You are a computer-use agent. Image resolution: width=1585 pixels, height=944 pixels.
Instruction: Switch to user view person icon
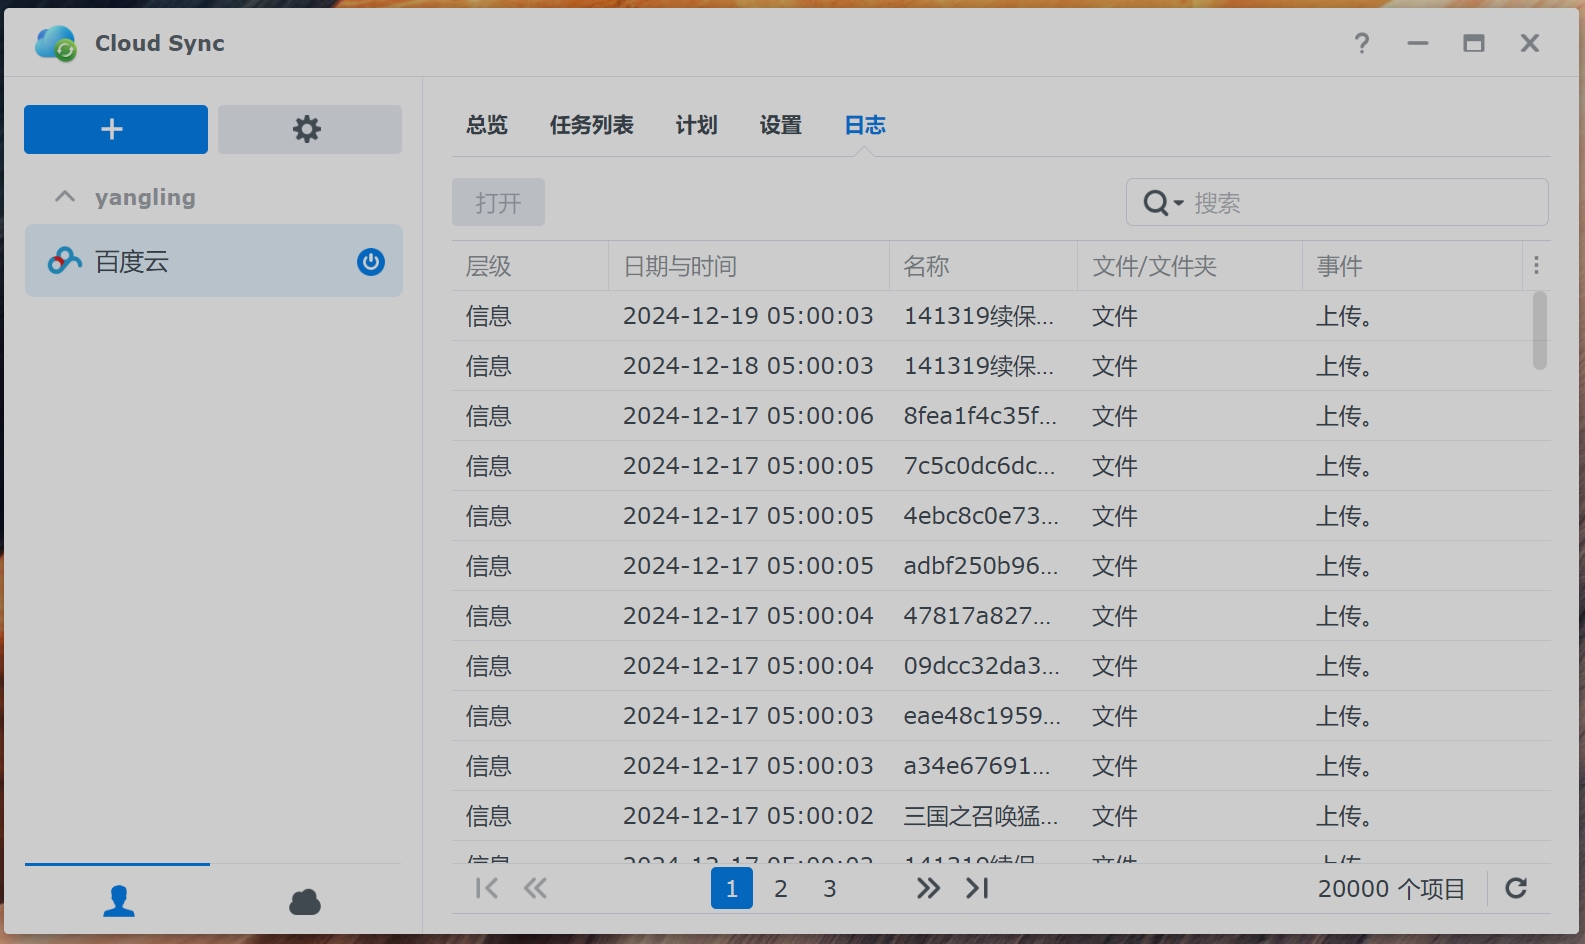click(x=119, y=901)
